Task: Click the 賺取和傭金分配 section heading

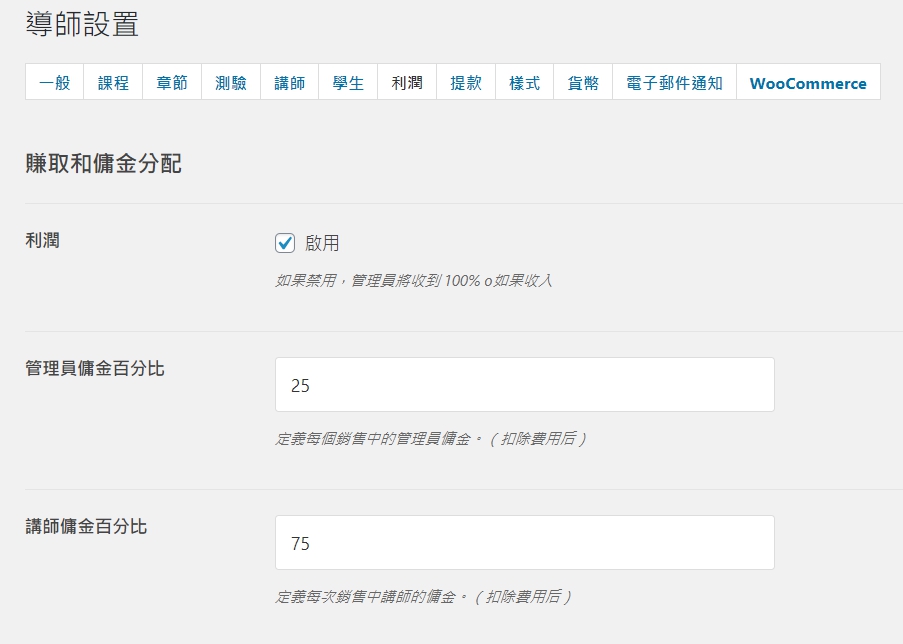Action: tap(104, 164)
